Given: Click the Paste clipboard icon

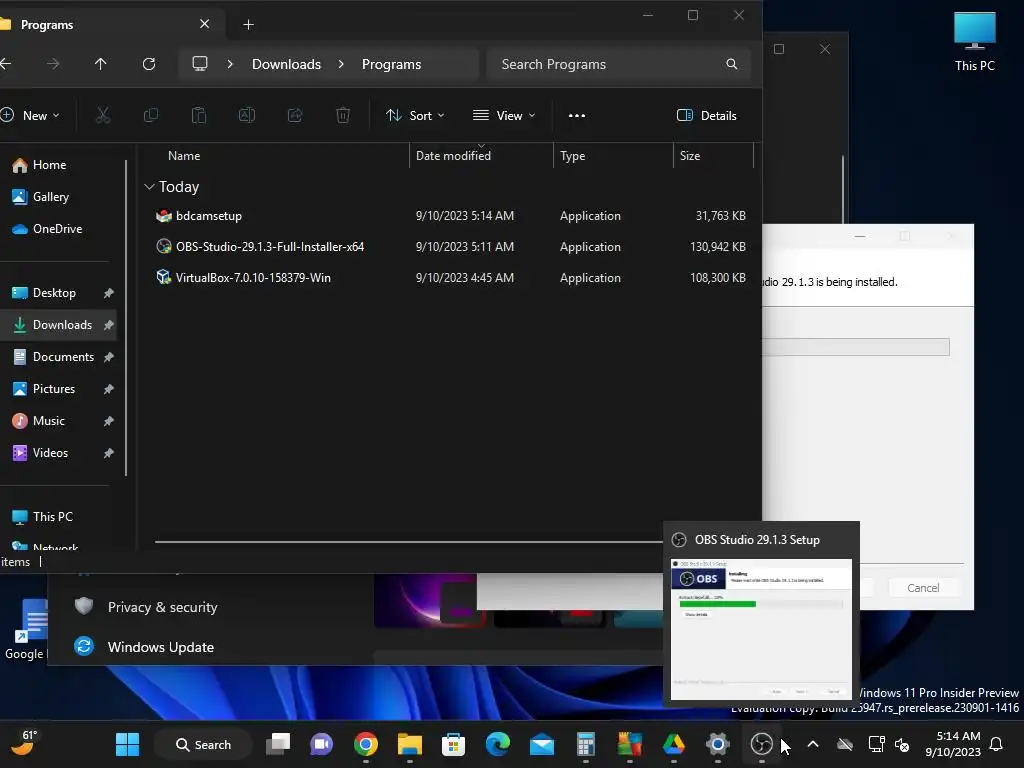Looking at the screenshot, I should pyautogui.click(x=199, y=116).
